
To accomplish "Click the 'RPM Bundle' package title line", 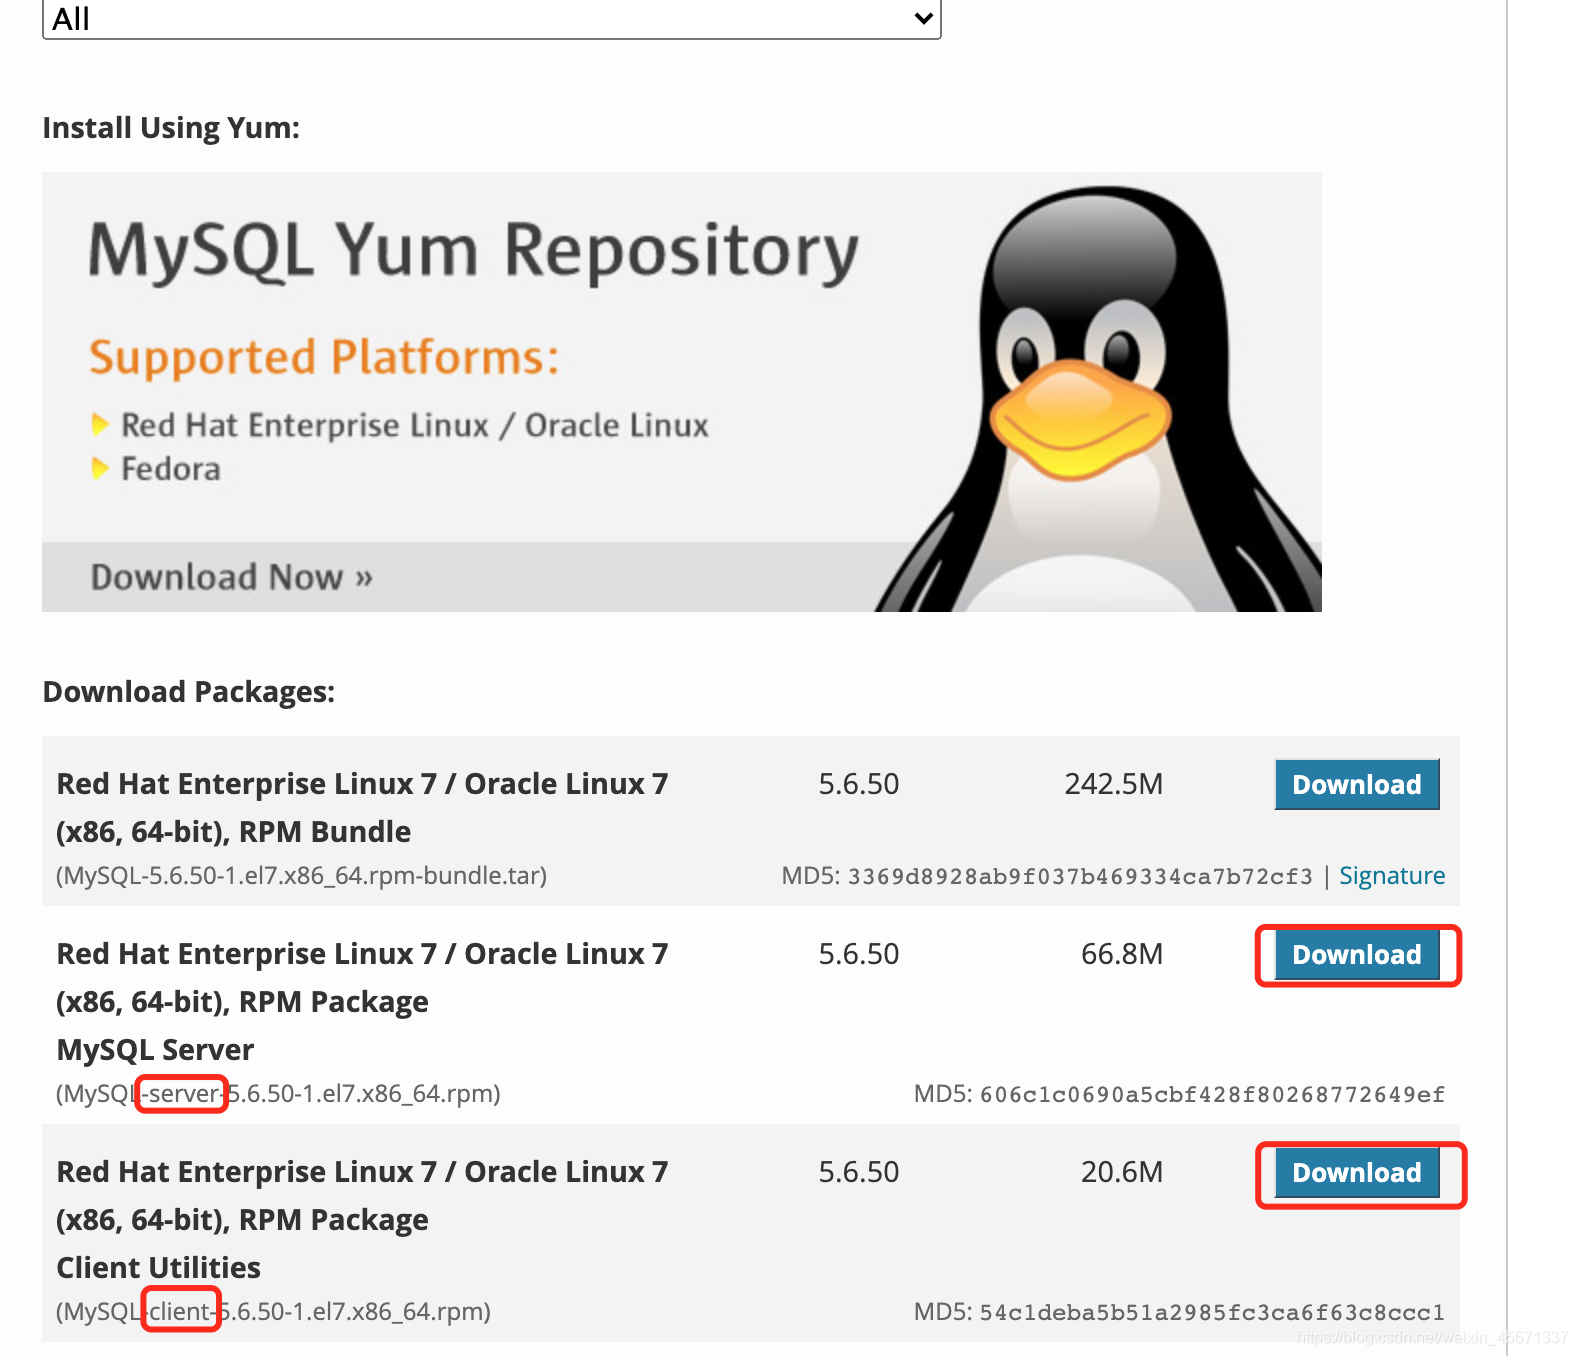I will click(x=233, y=832).
